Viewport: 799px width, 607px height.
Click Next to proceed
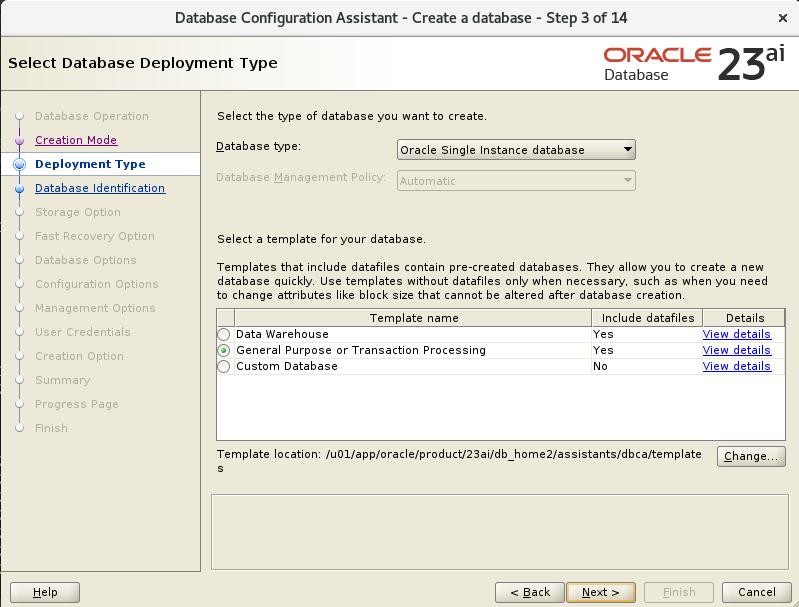click(601, 592)
